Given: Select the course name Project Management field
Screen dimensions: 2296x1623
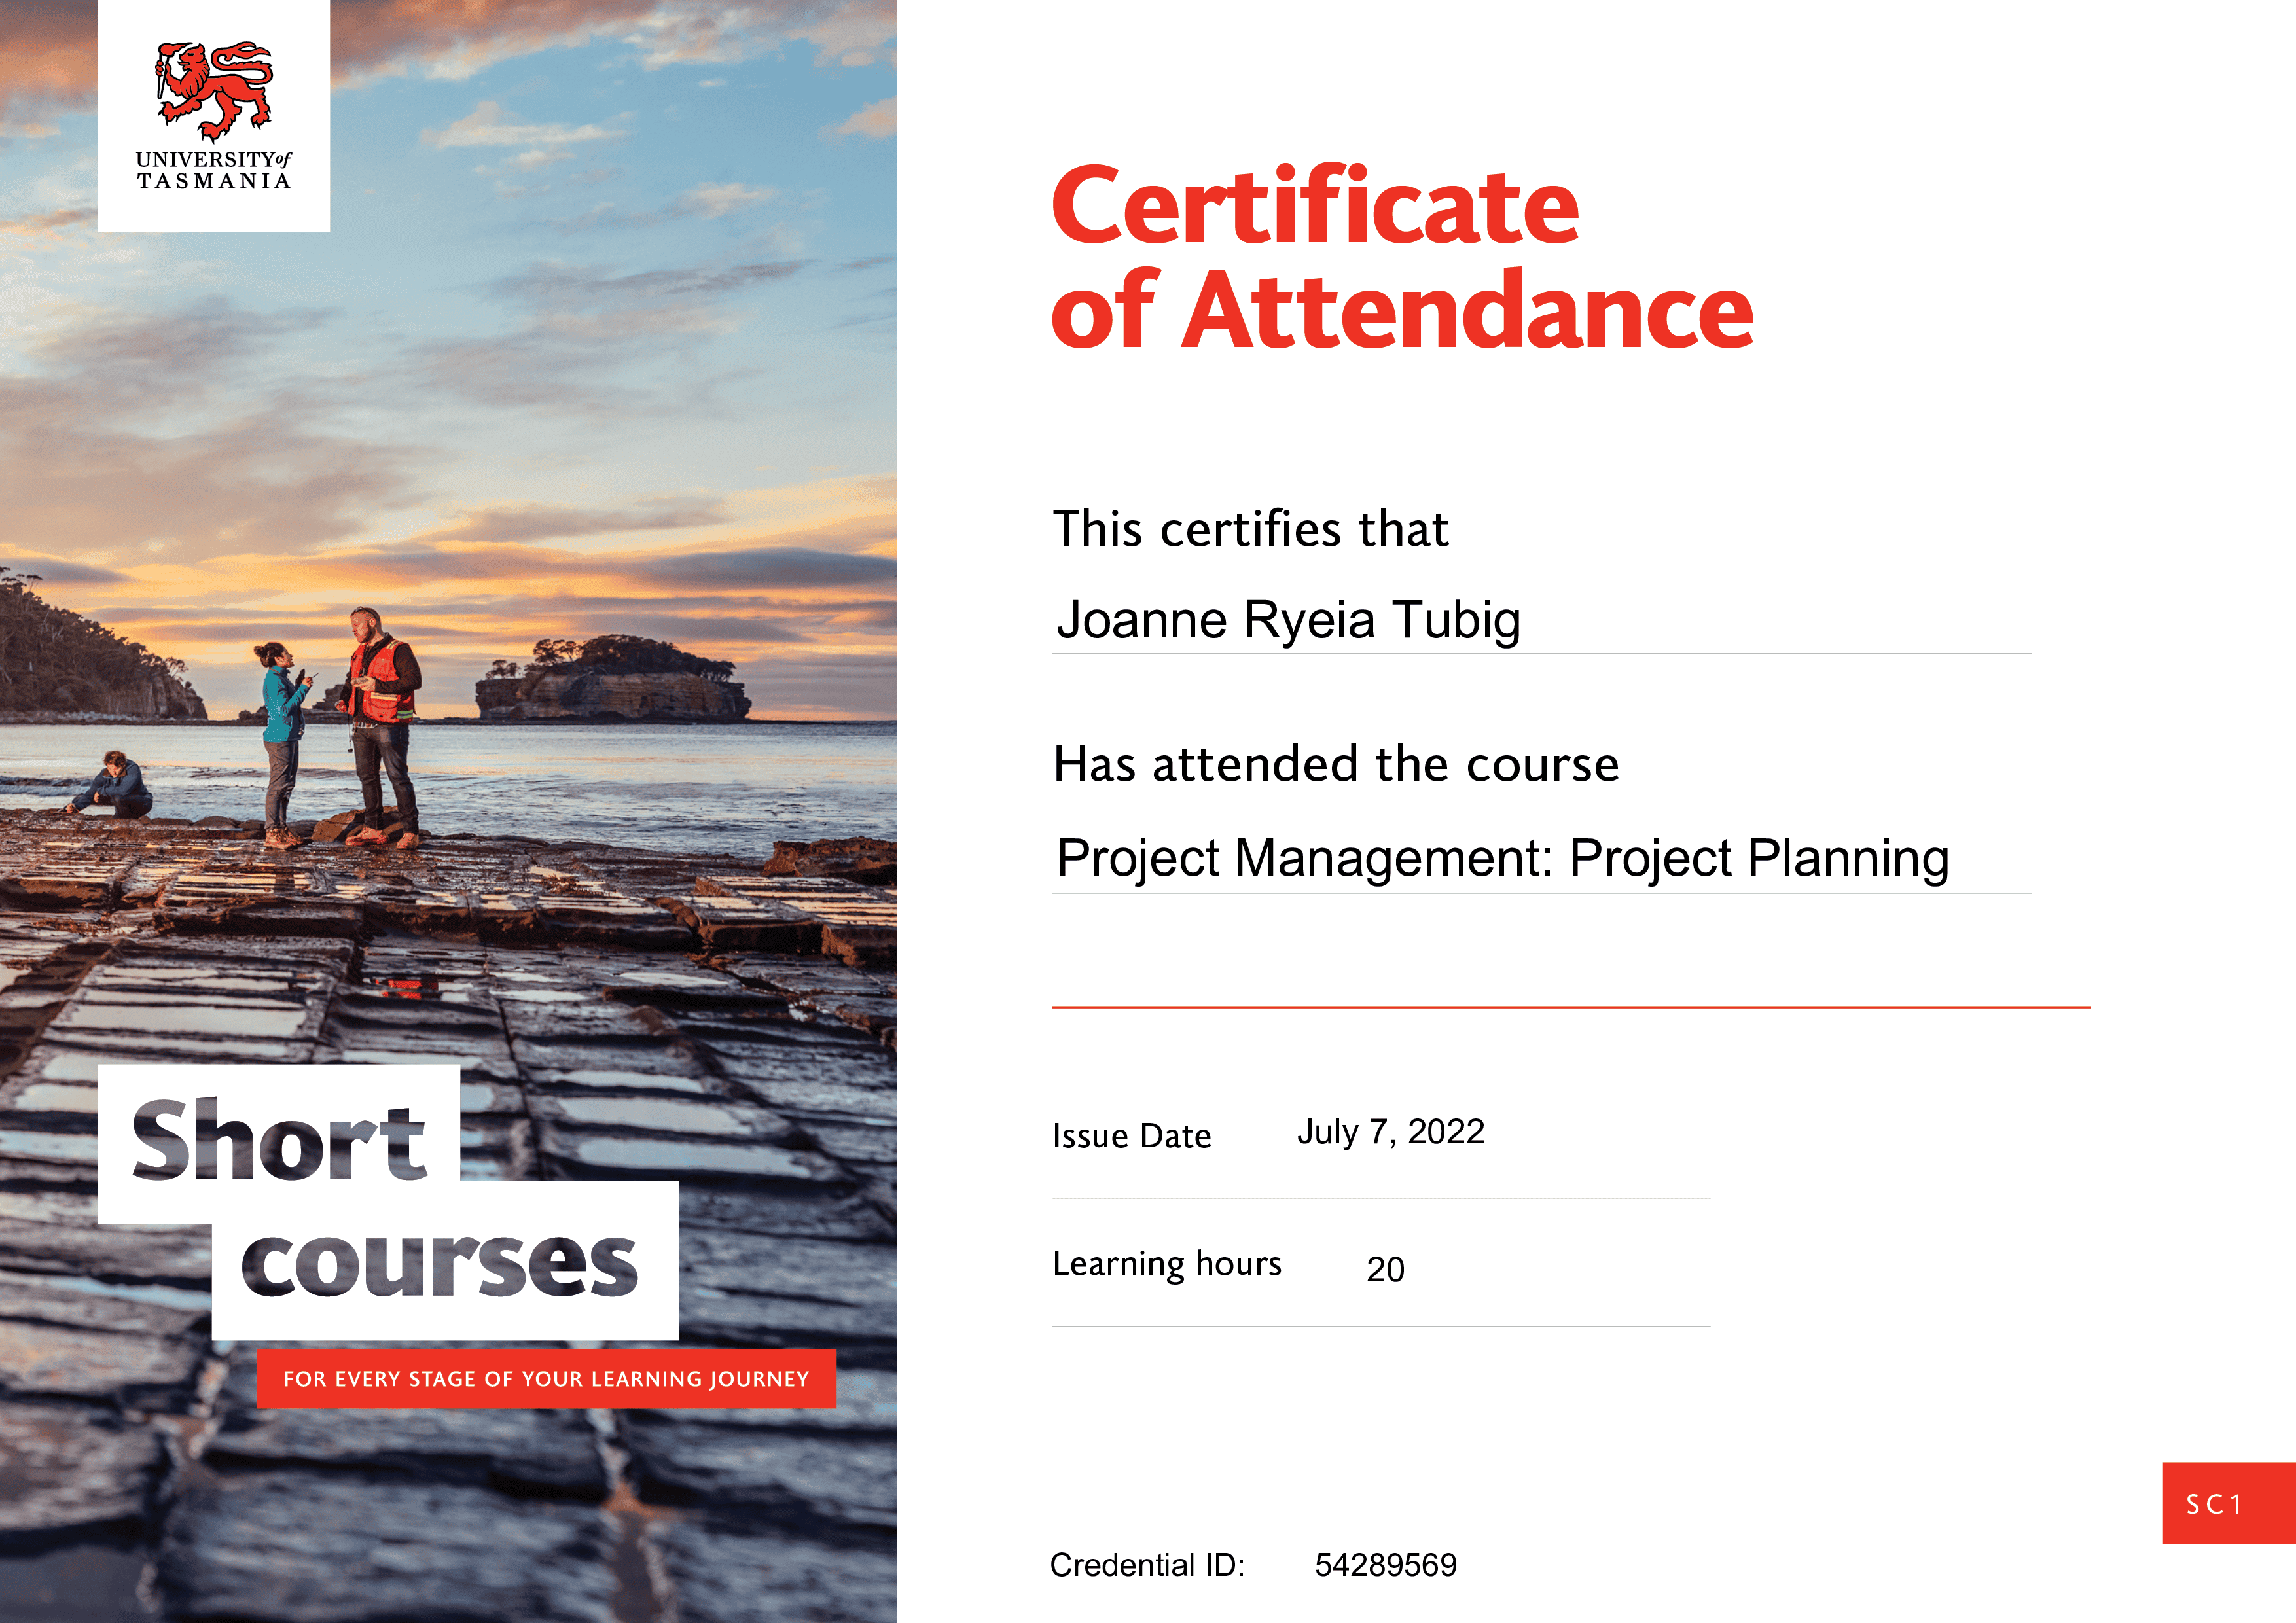Looking at the screenshot, I should [x=1502, y=858].
